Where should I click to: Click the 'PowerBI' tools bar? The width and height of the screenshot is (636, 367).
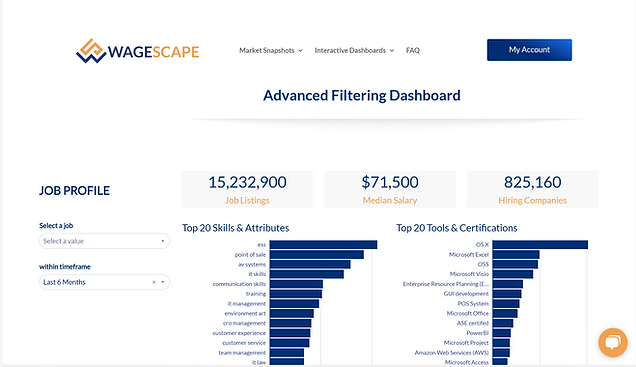[x=502, y=333]
